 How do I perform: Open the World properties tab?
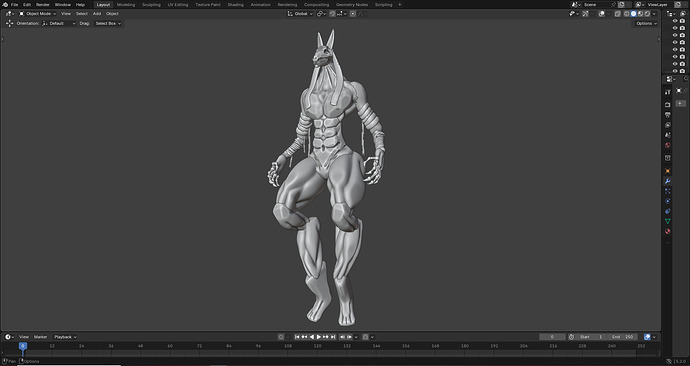coord(668,145)
